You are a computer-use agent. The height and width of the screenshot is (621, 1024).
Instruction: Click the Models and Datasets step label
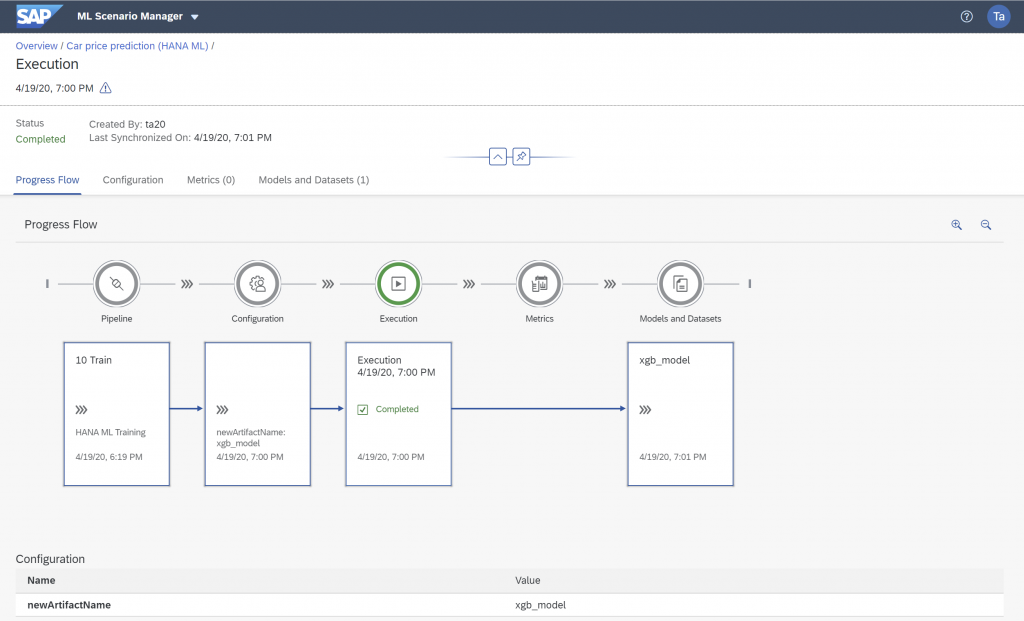click(x=680, y=319)
